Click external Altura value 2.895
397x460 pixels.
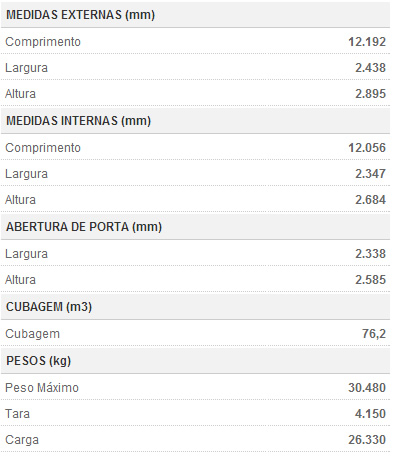point(370,94)
